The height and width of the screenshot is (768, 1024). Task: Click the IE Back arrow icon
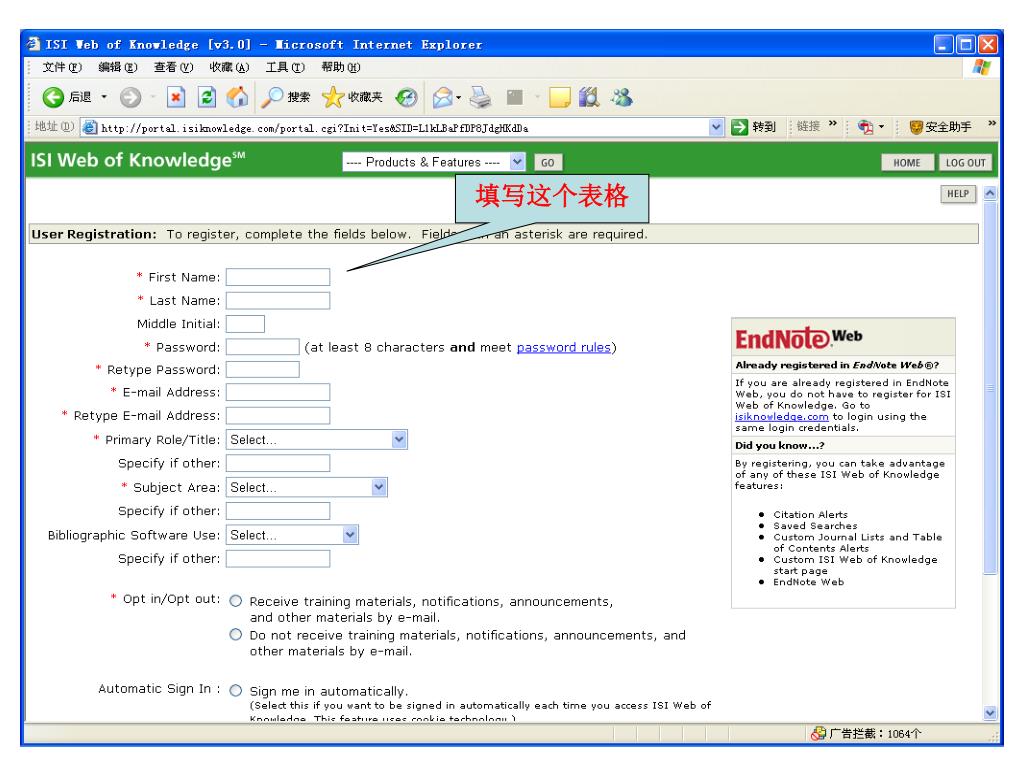click(x=53, y=97)
